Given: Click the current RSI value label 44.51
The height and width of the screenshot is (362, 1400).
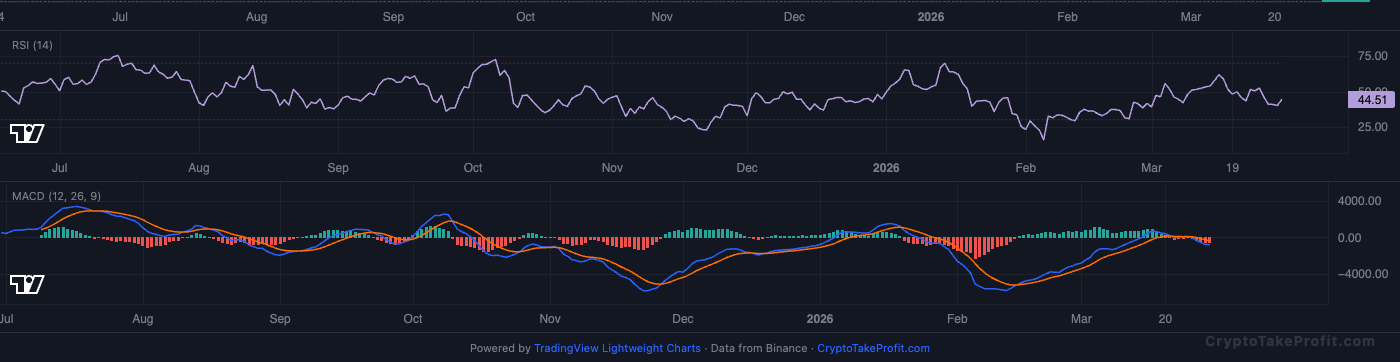Looking at the screenshot, I should [x=1370, y=99].
